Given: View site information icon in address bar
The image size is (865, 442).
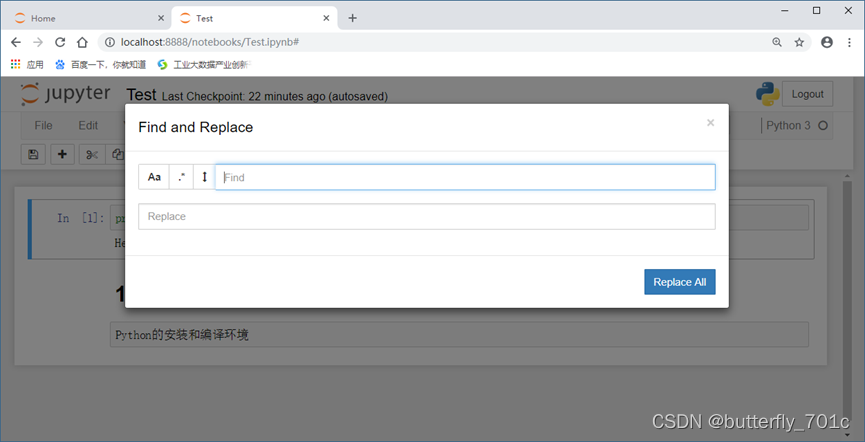Looking at the screenshot, I should 110,42.
